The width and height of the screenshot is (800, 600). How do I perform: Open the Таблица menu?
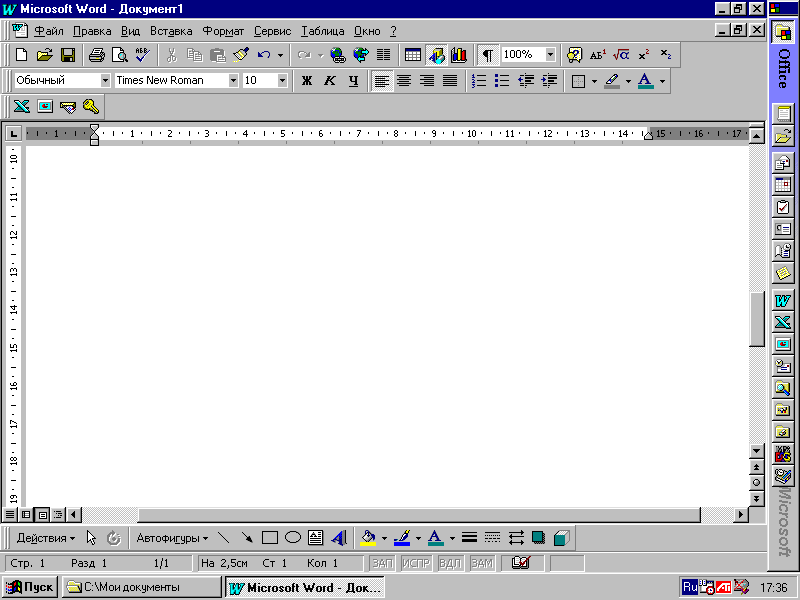pos(322,31)
